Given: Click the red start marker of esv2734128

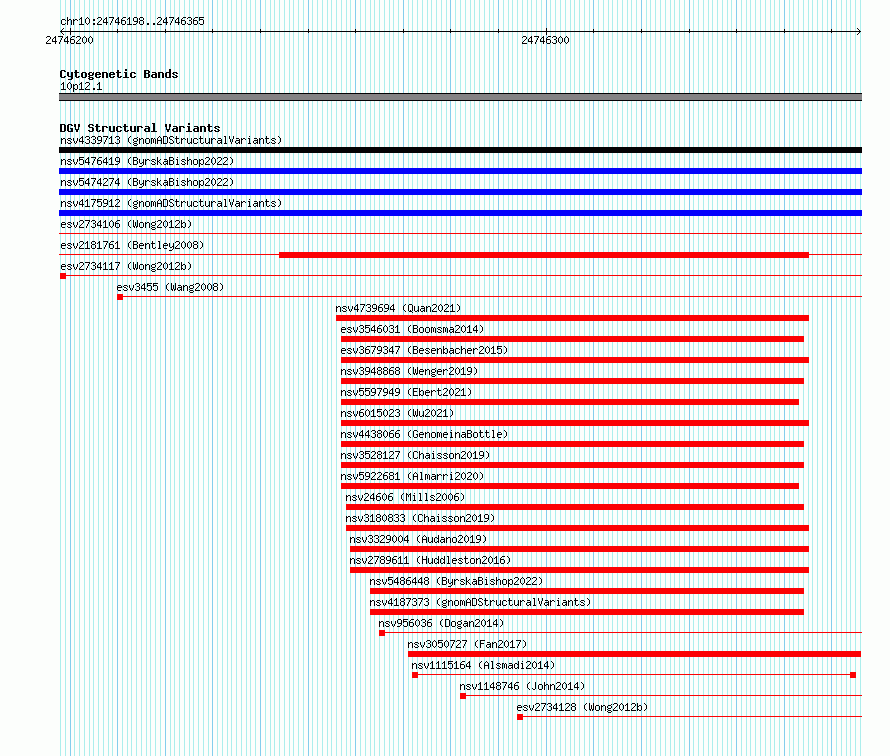Looking at the screenshot, I should click(x=520, y=717).
